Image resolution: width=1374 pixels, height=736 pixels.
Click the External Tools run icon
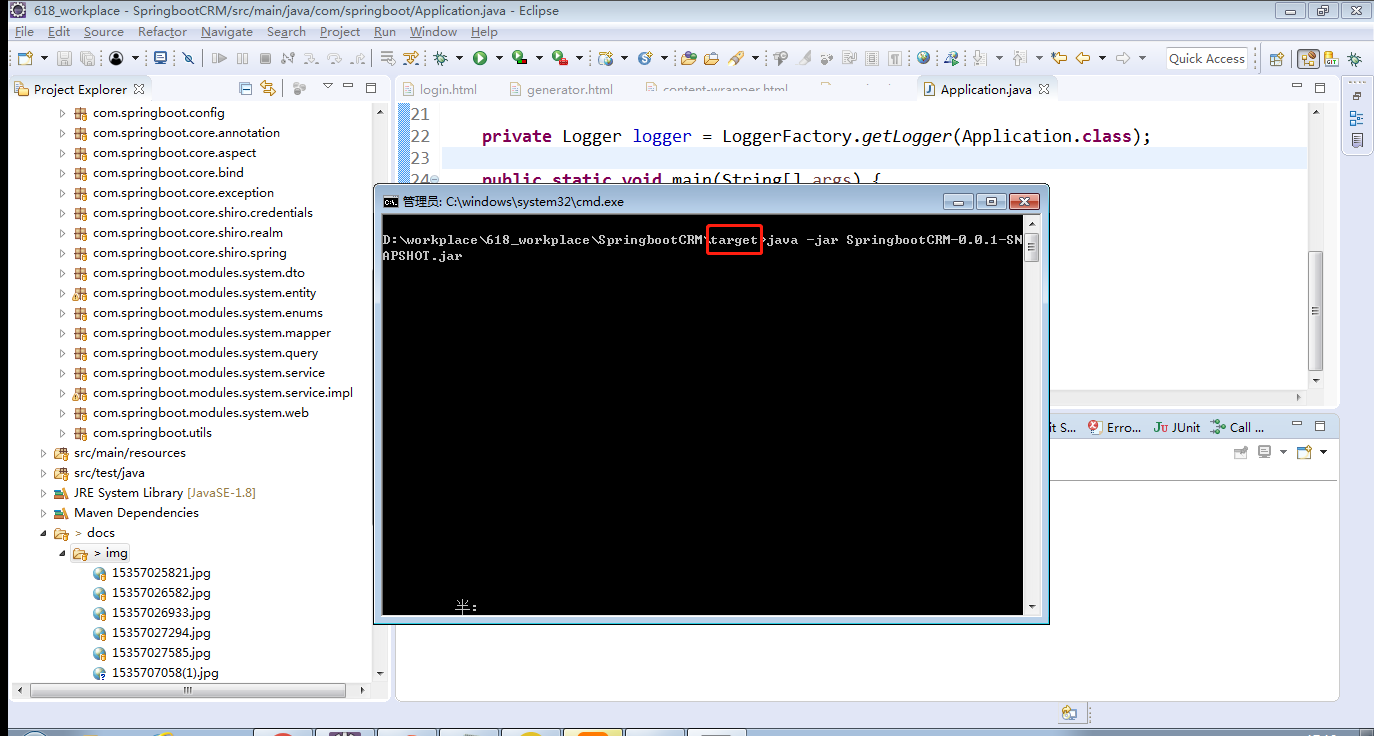(x=560, y=58)
